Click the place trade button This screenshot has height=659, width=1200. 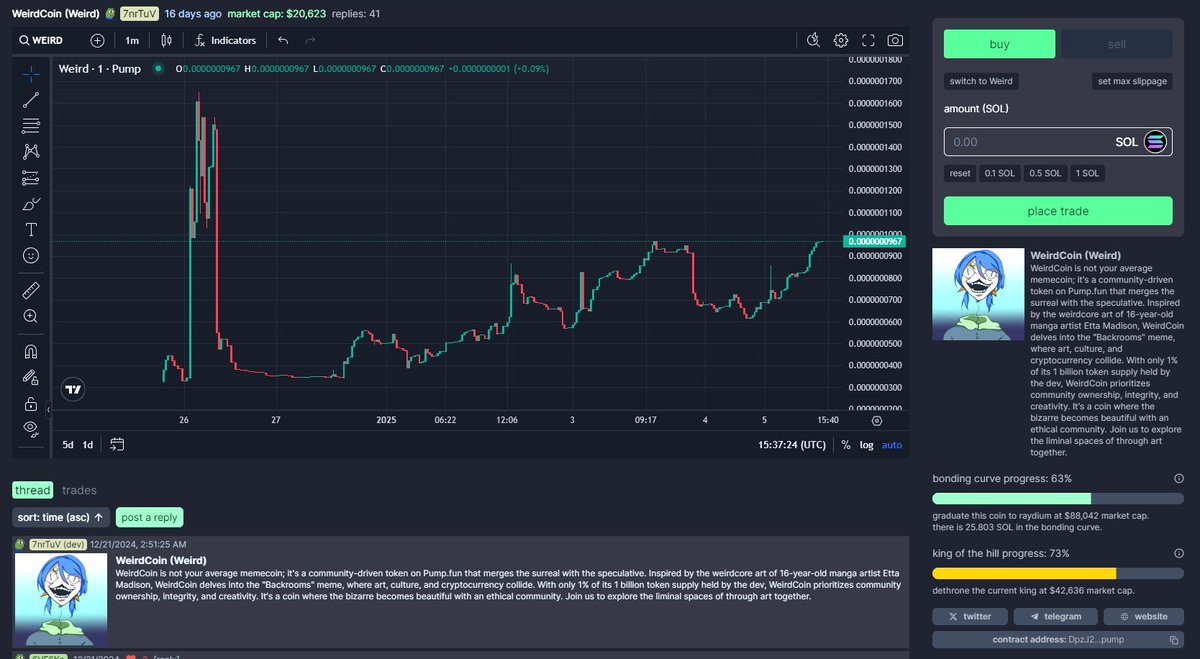click(x=1058, y=211)
